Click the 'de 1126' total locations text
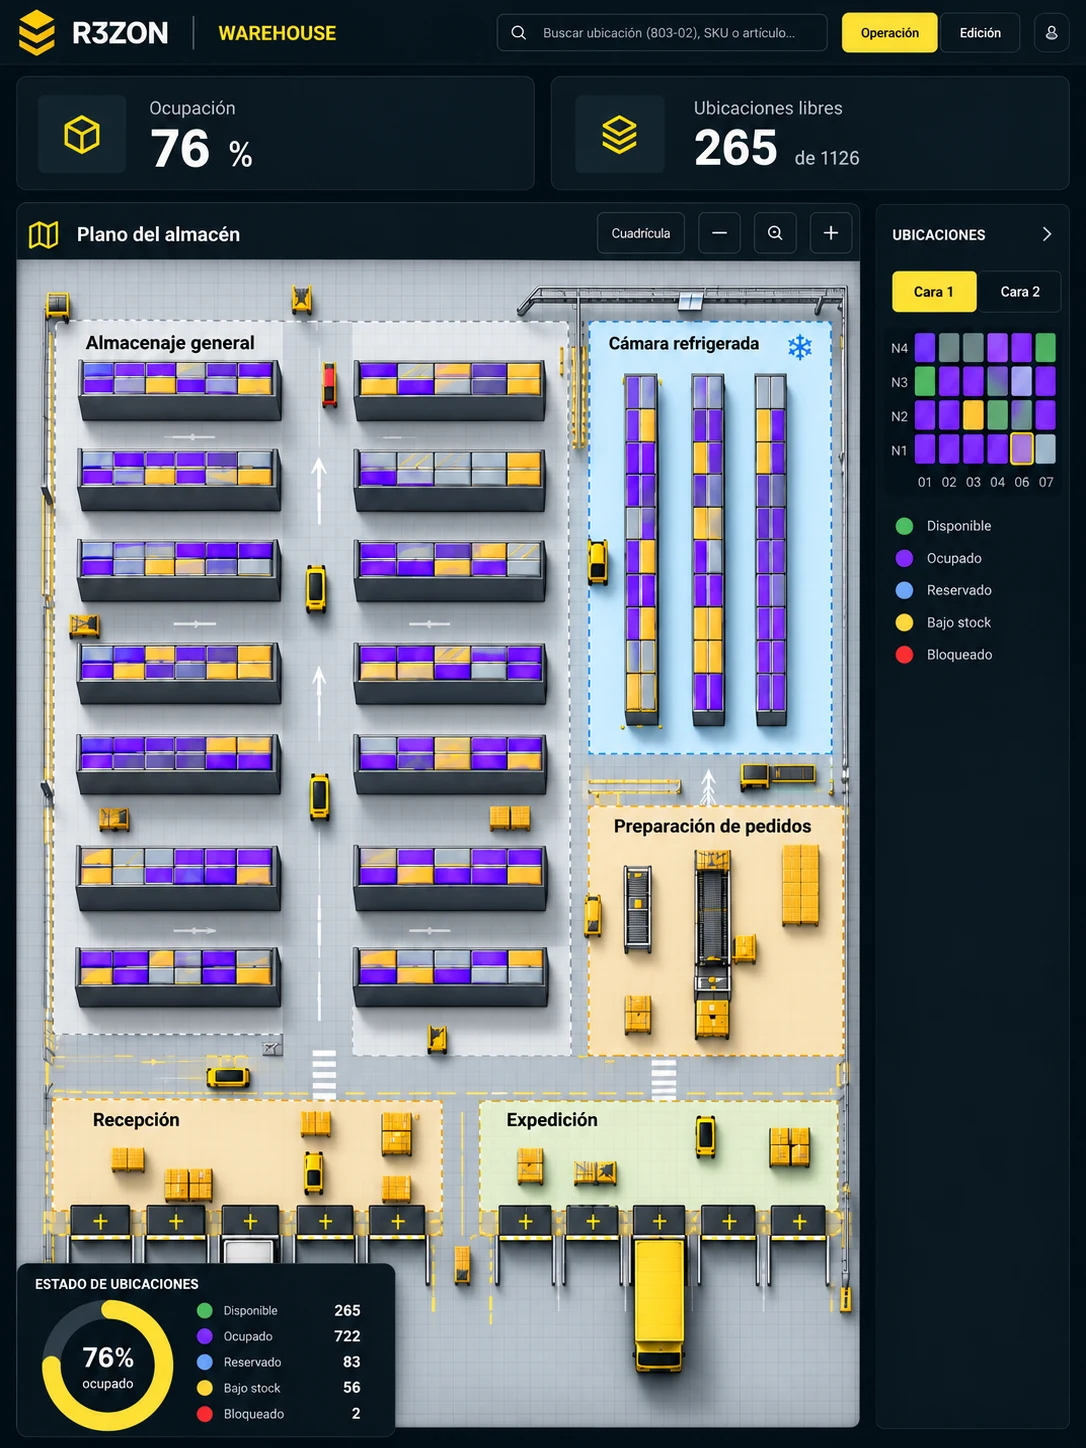This screenshot has width=1086, height=1448. click(827, 158)
